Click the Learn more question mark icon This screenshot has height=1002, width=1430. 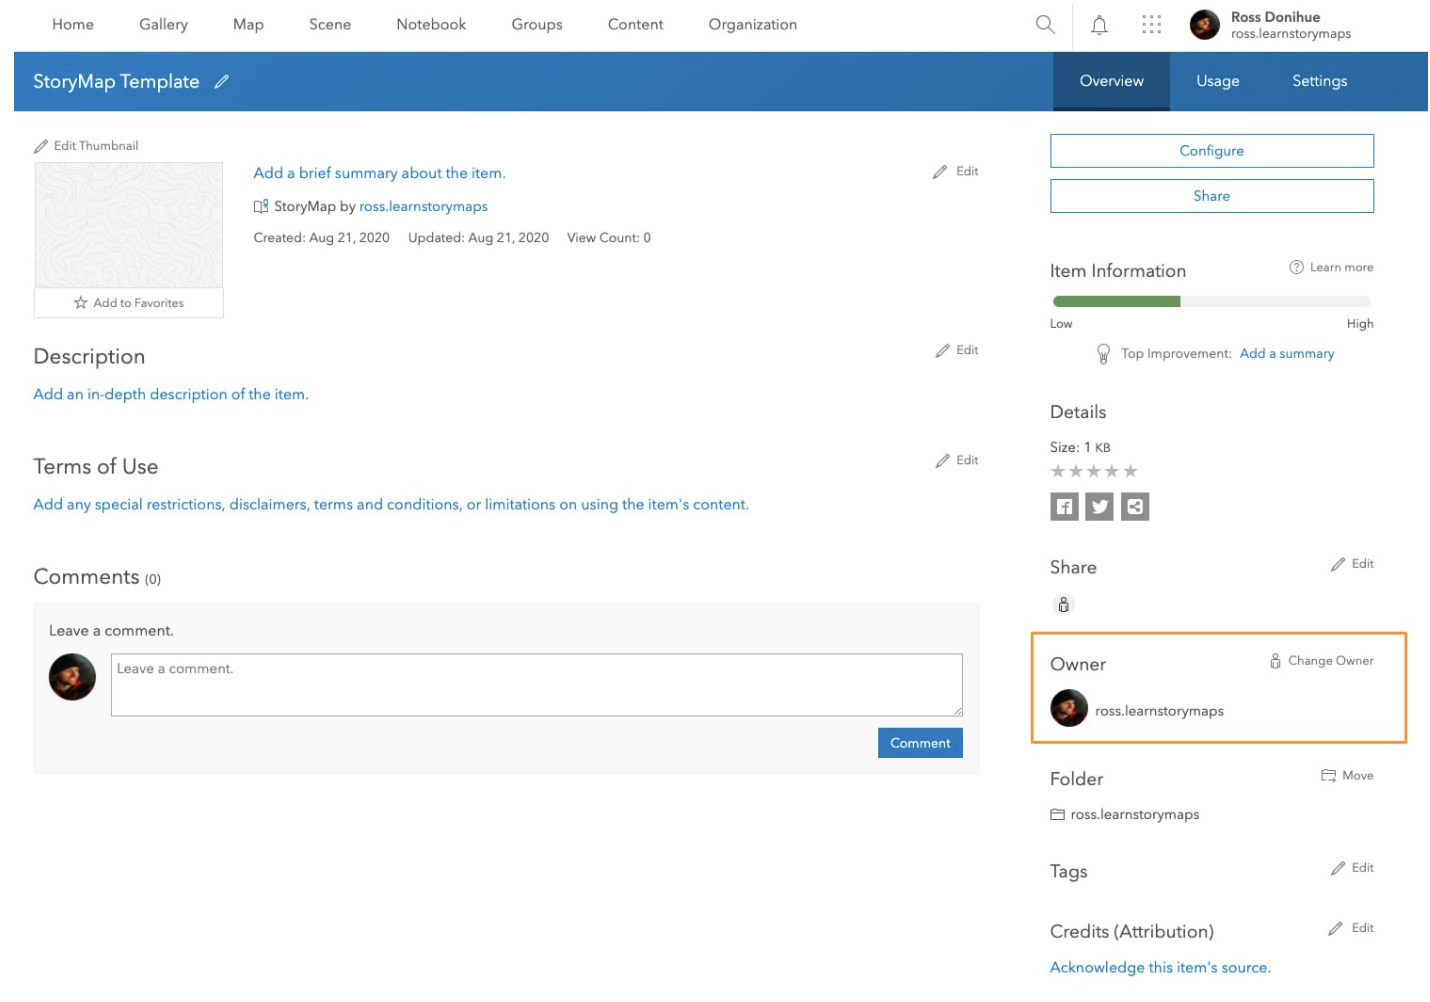coord(1296,267)
